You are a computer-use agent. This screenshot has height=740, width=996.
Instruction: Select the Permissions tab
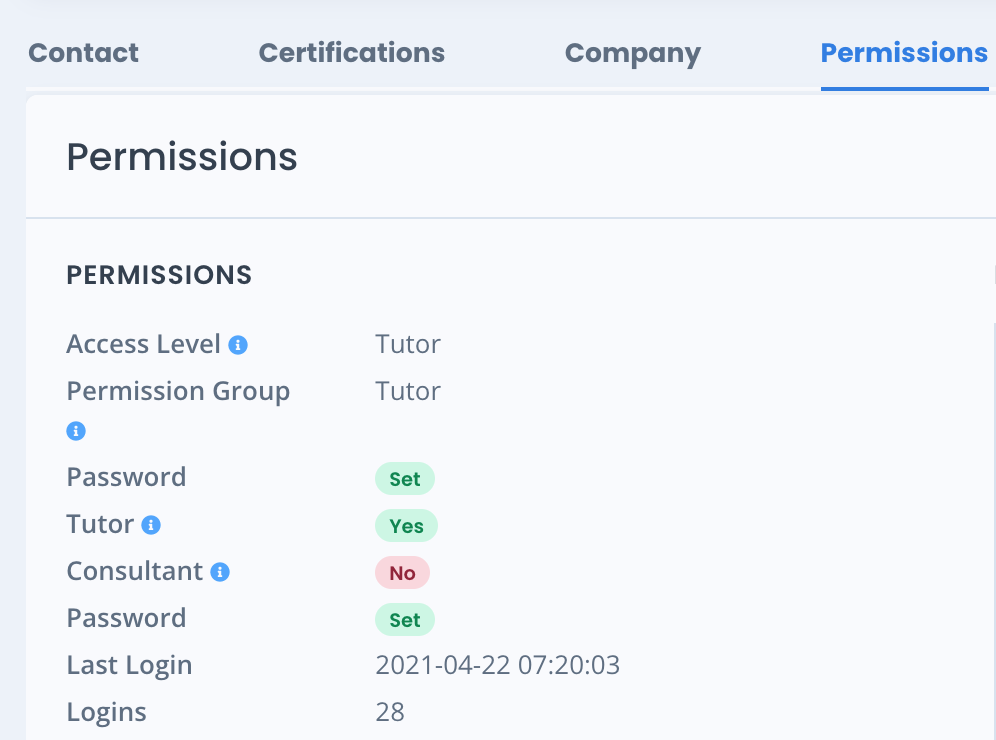coord(904,53)
